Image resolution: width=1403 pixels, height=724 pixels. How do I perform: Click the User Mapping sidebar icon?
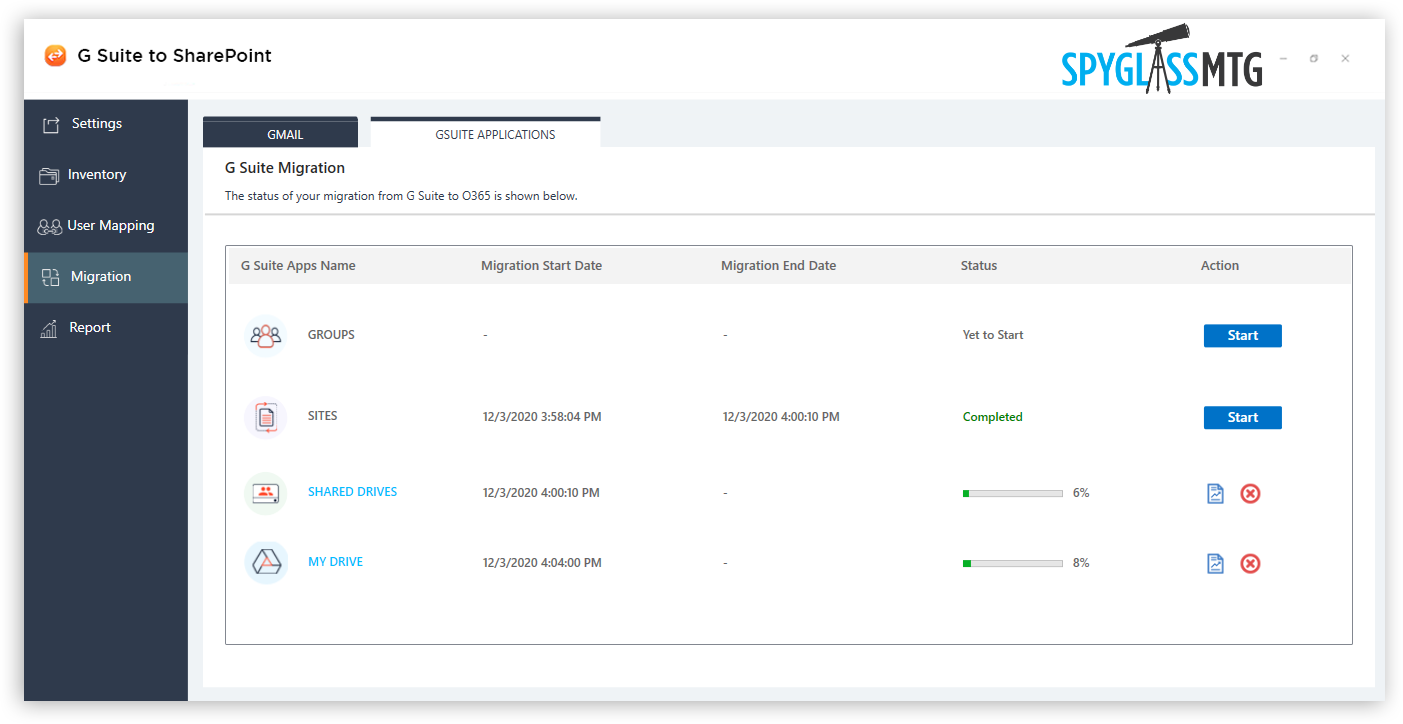[50, 227]
